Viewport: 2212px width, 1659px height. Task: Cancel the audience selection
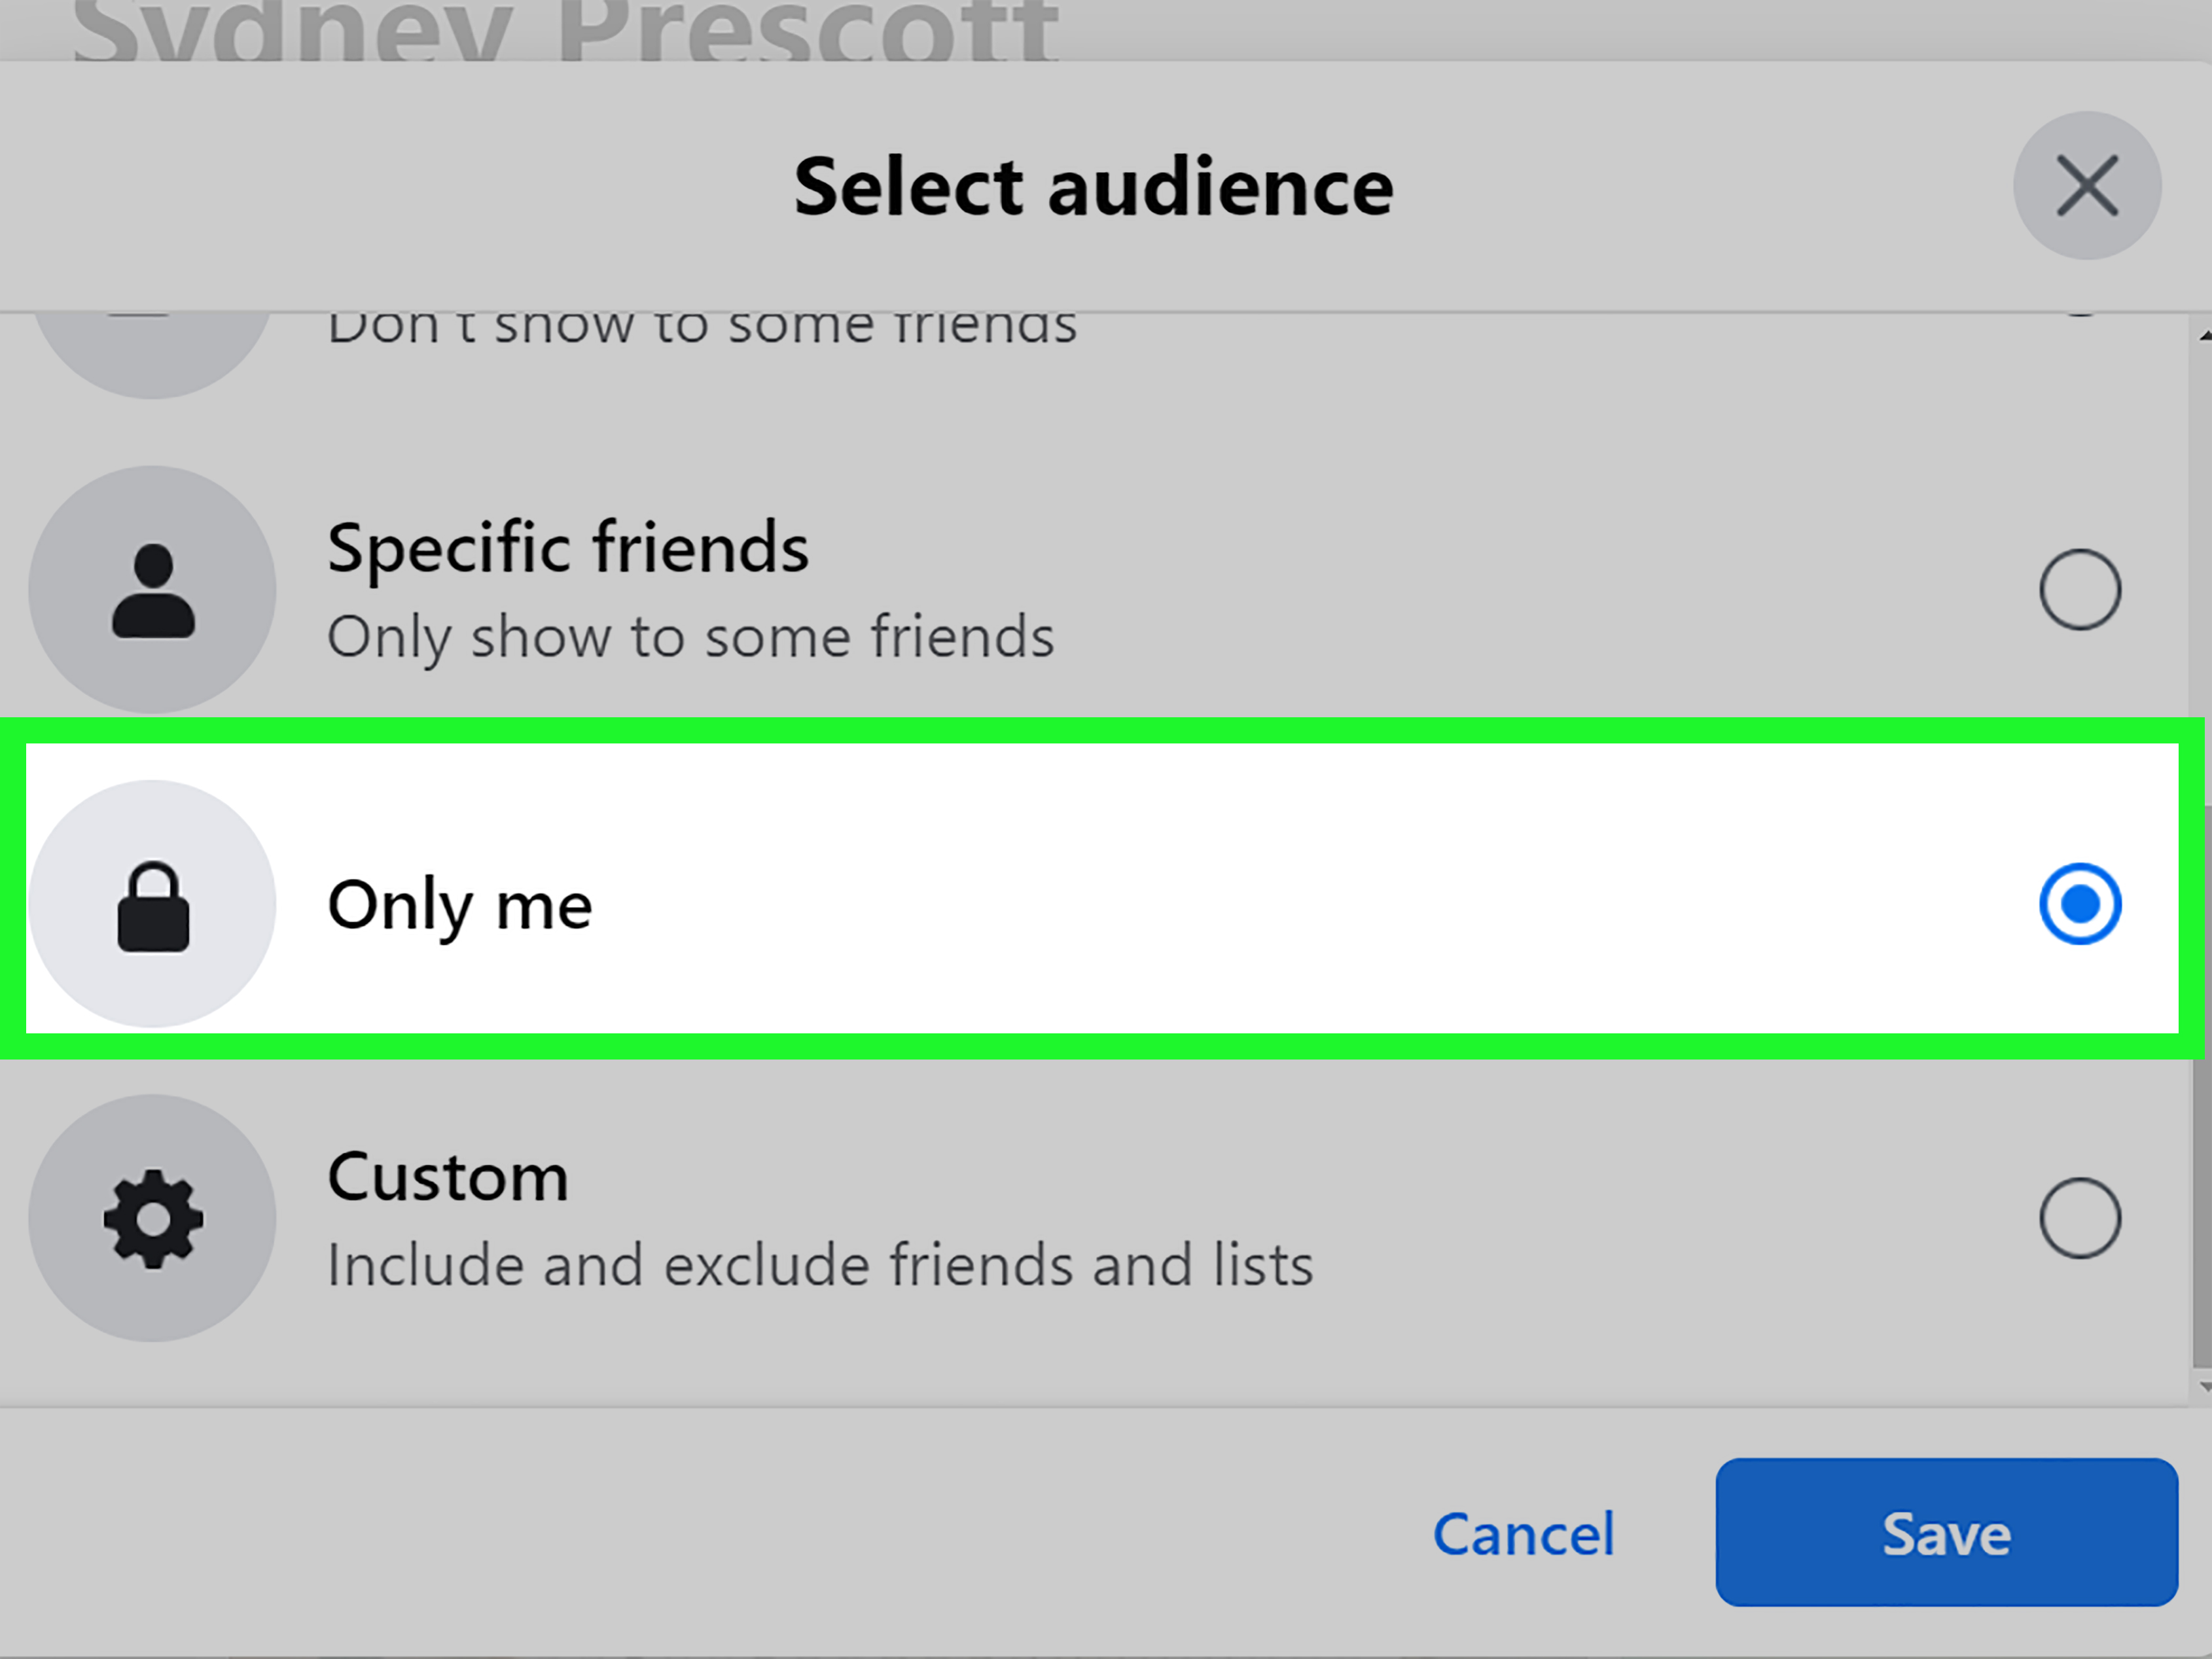click(1523, 1533)
